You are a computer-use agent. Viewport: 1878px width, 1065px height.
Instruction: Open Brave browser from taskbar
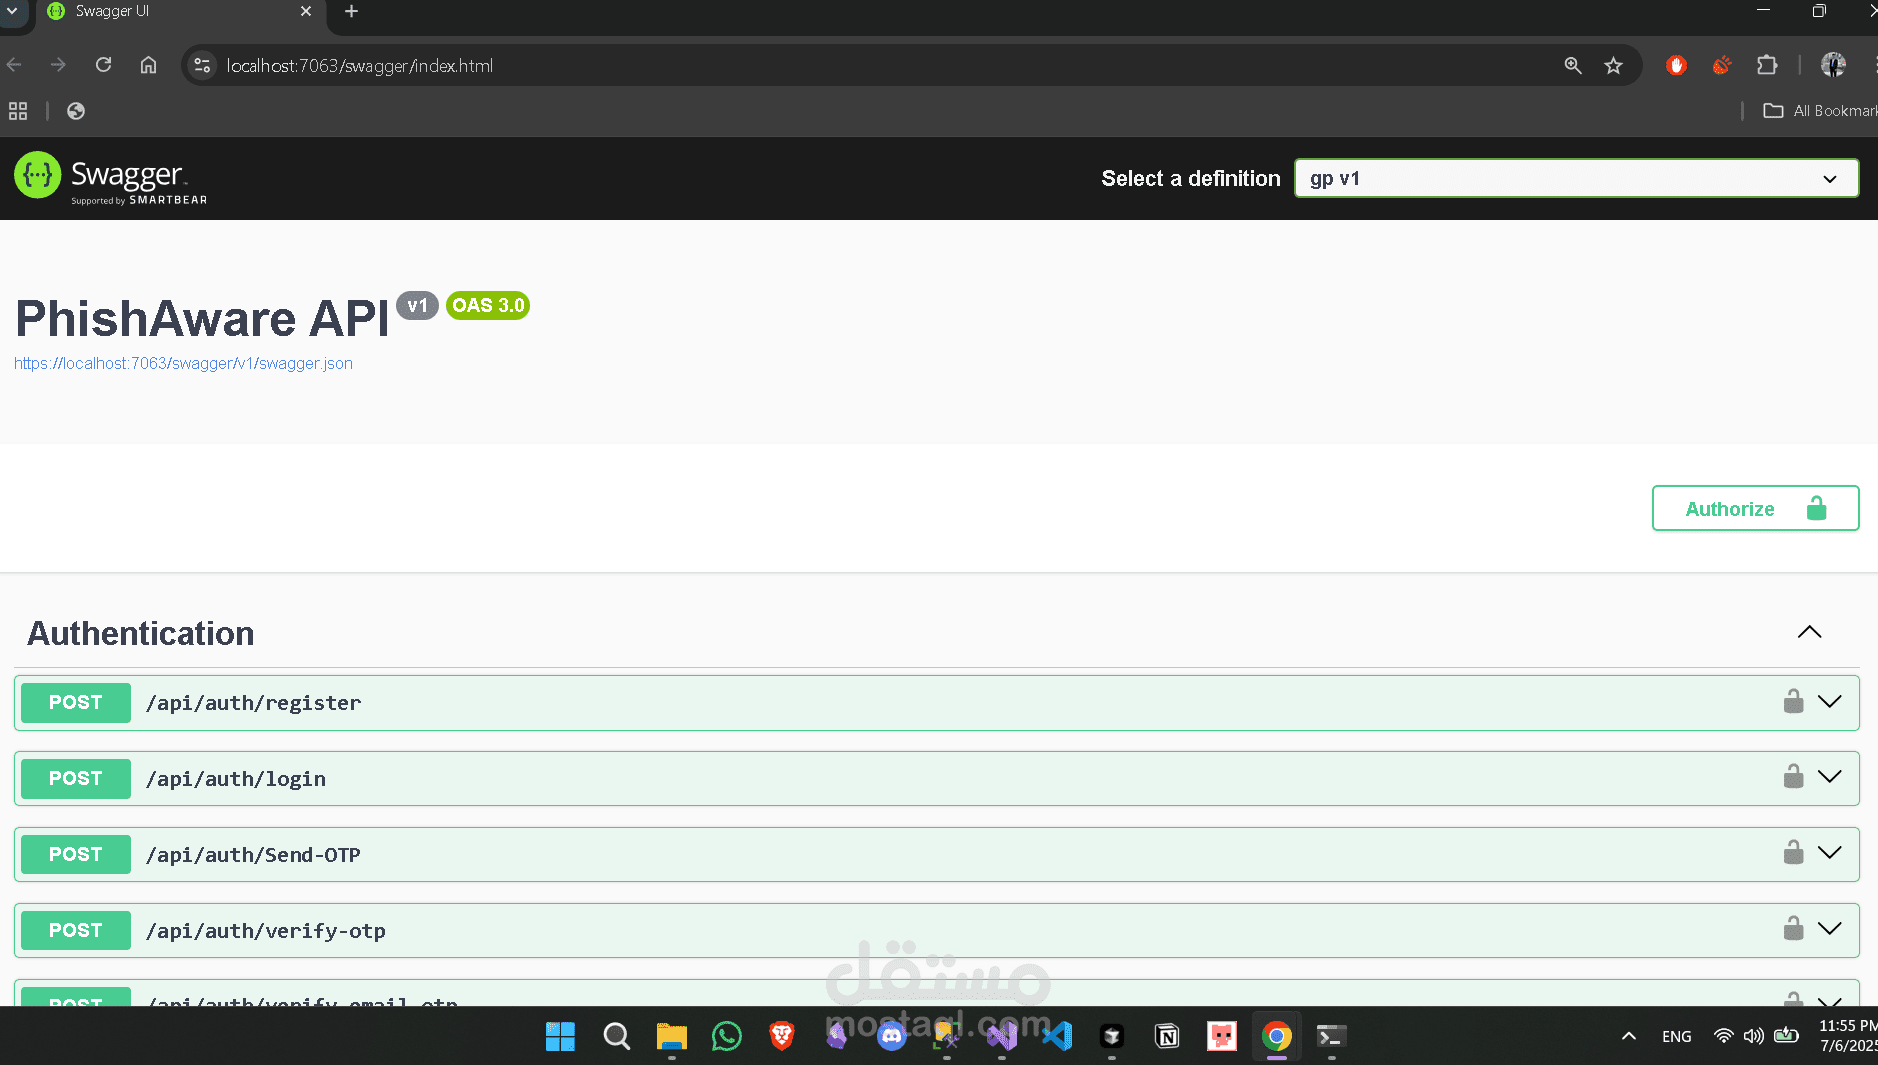[x=782, y=1036]
